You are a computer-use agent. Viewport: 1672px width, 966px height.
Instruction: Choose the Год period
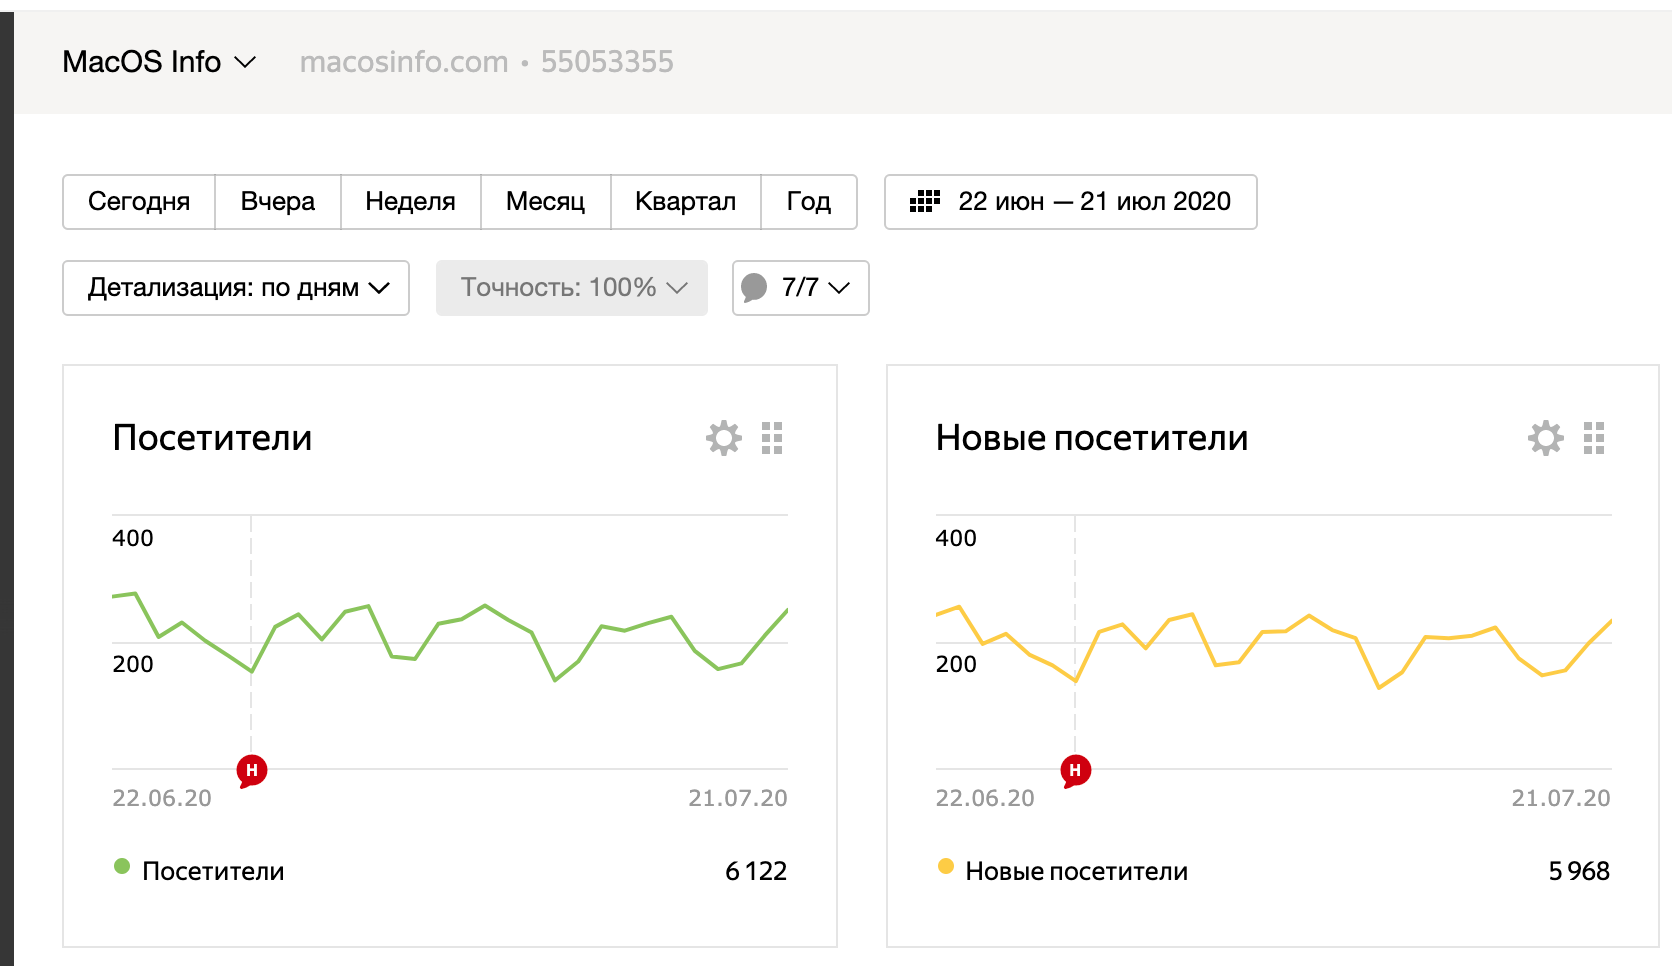tap(808, 202)
